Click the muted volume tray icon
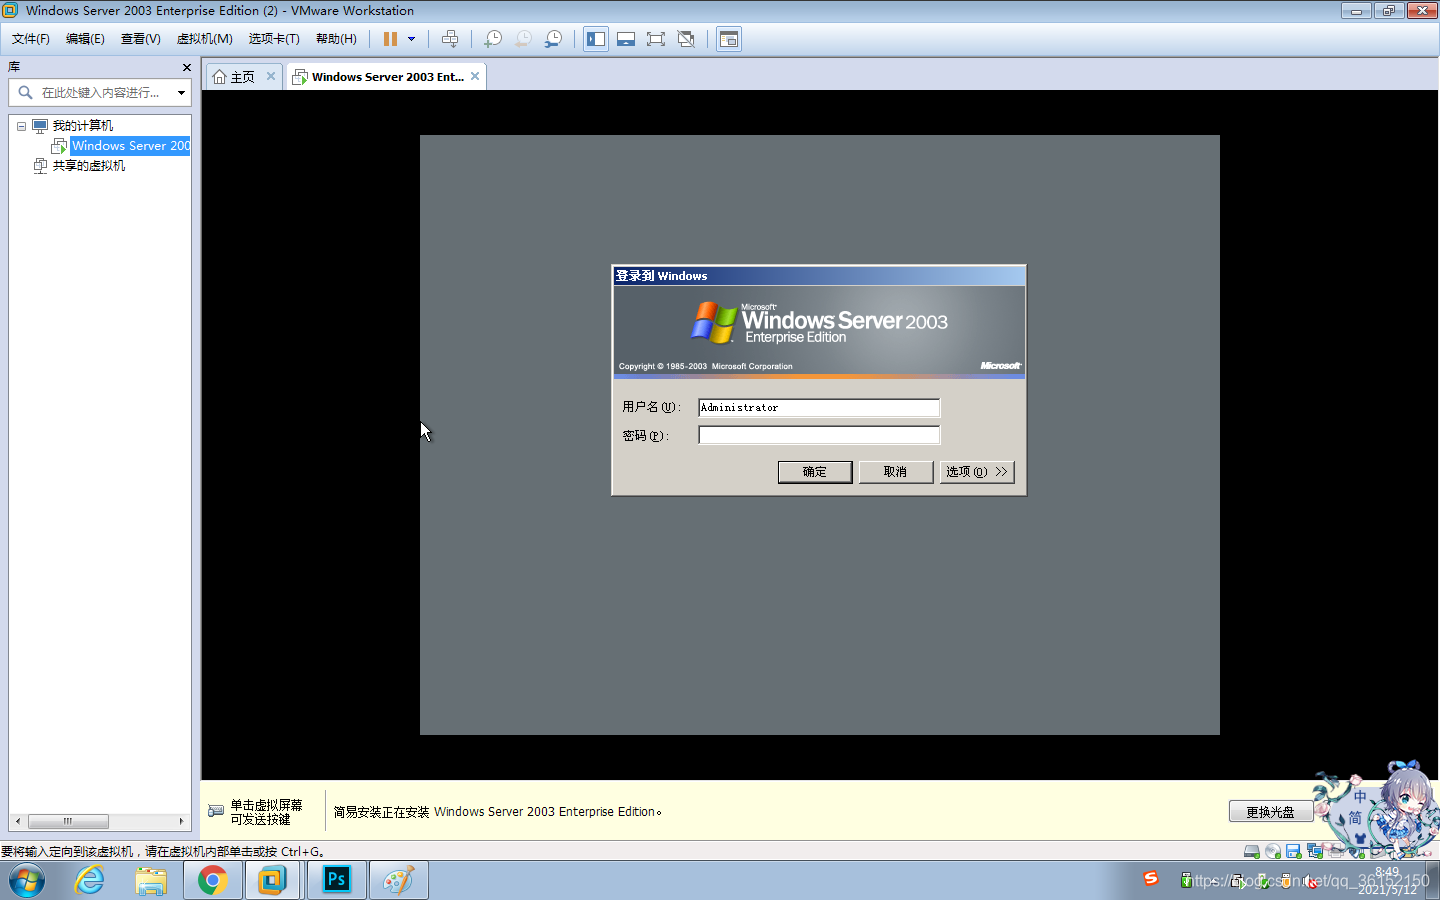The height and width of the screenshot is (900, 1440). coord(1311,881)
